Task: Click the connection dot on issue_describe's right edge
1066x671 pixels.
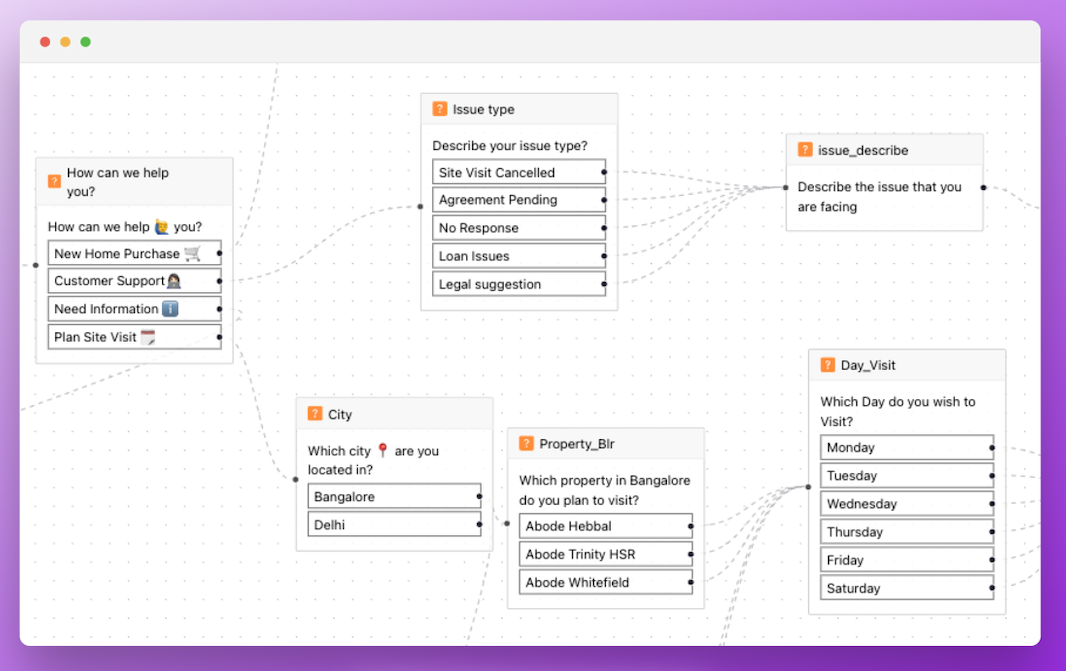Action: (982, 185)
